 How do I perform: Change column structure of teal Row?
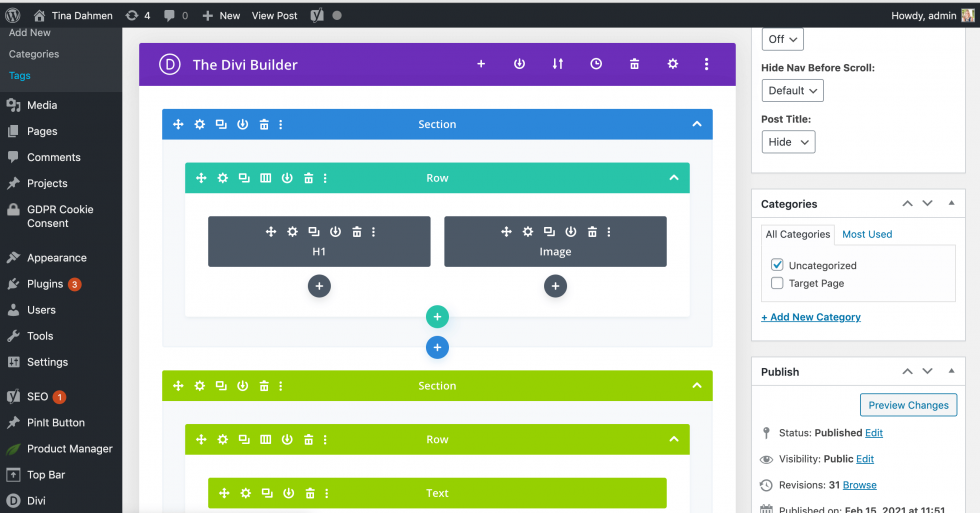(x=266, y=178)
